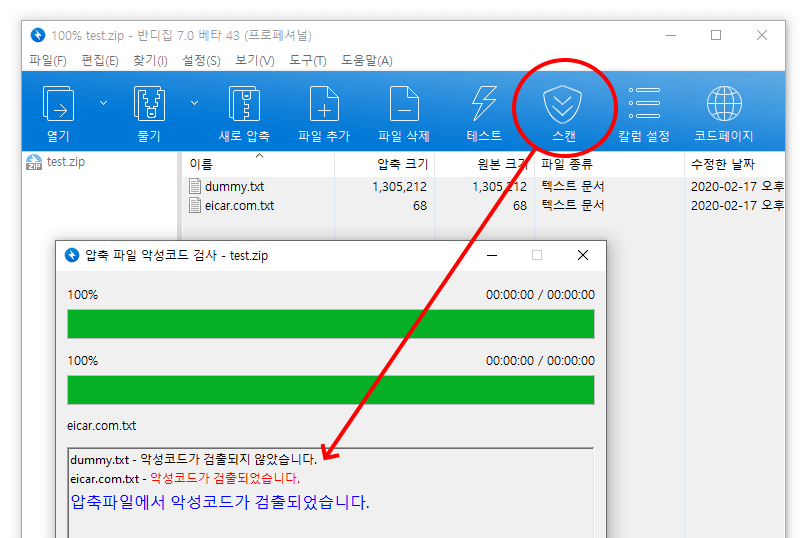
Task: Sort by the 수정한 날짜 column header
Action: [x=735, y=164]
